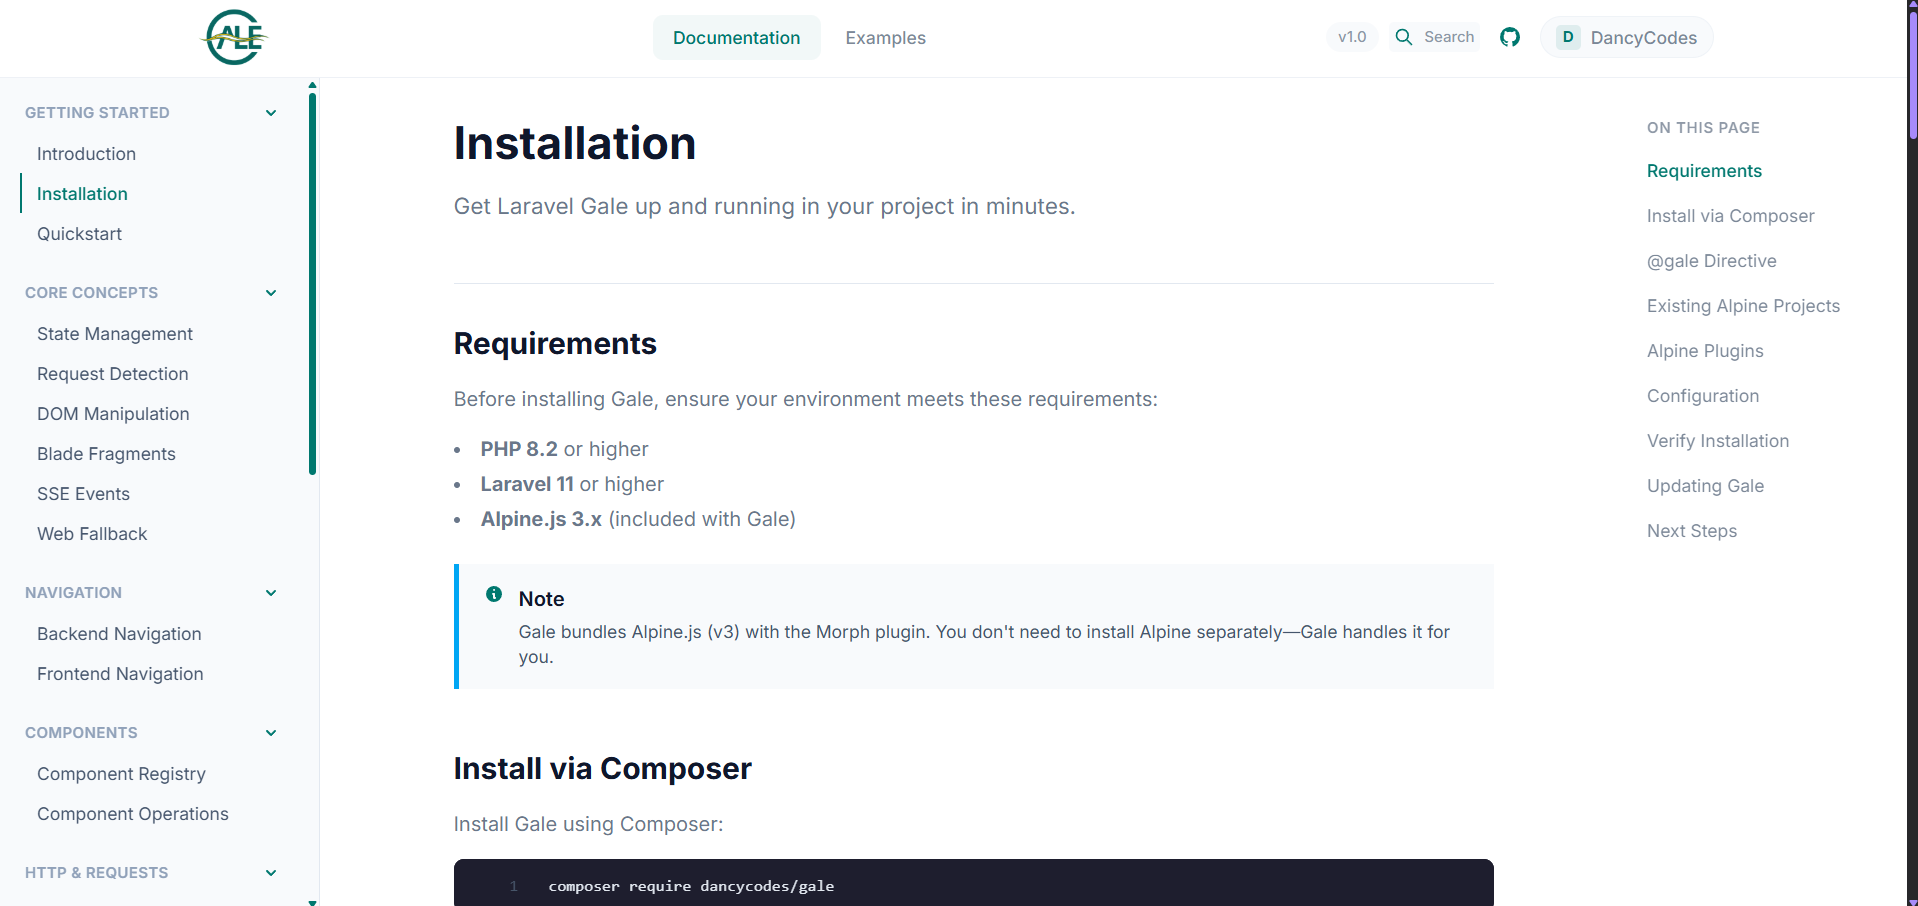Click the NAVIGATION section label

pyautogui.click(x=73, y=593)
